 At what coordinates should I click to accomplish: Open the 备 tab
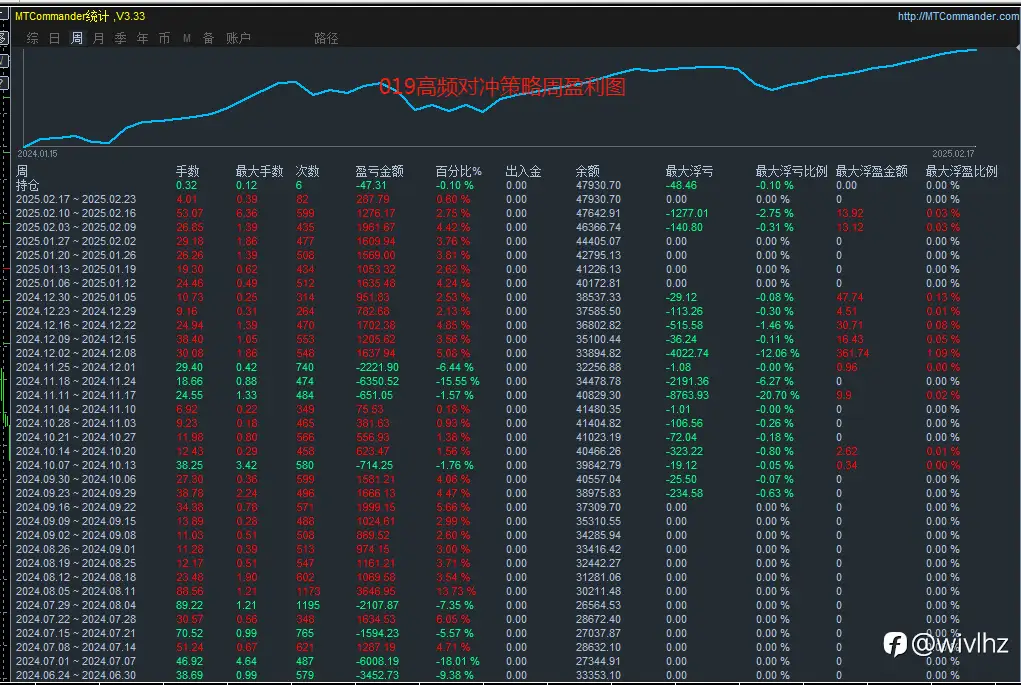[x=208, y=38]
